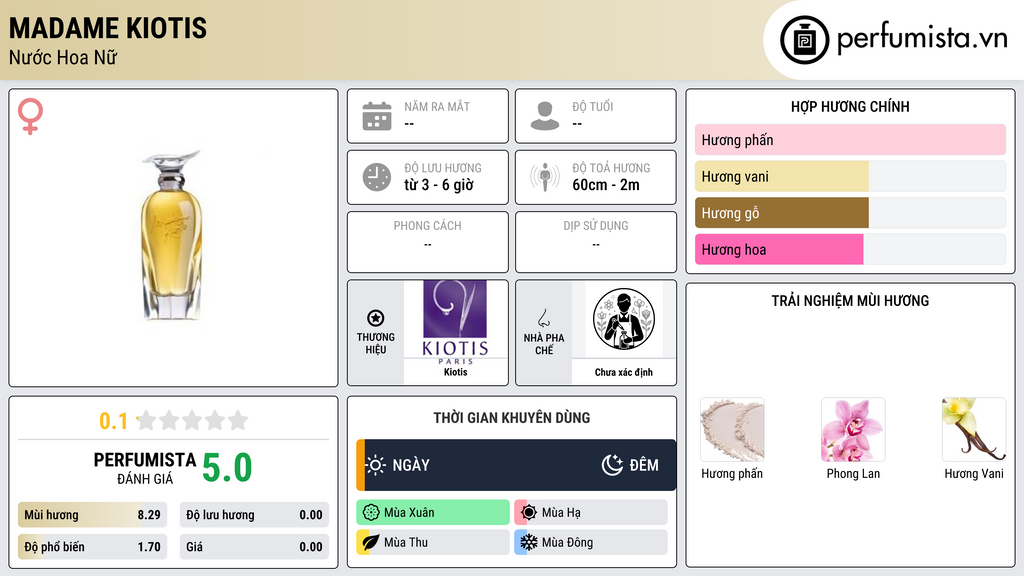Click the five-star rating row
This screenshot has height=576, width=1024.
193,421
